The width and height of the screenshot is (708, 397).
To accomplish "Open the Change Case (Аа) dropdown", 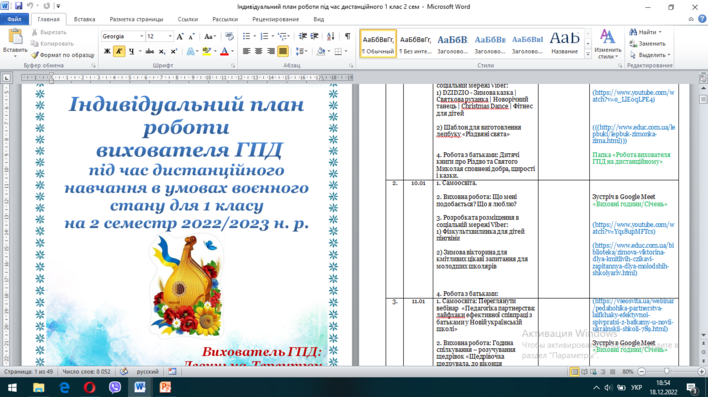I will (210, 36).
